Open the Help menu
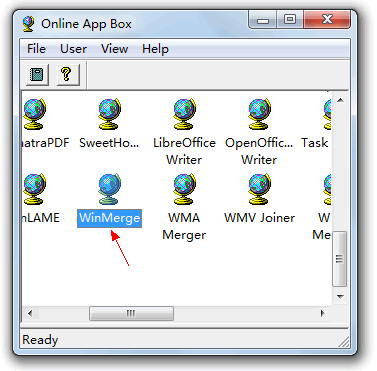This screenshot has height=371, width=377. pyautogui.click(x=155, y=49)
